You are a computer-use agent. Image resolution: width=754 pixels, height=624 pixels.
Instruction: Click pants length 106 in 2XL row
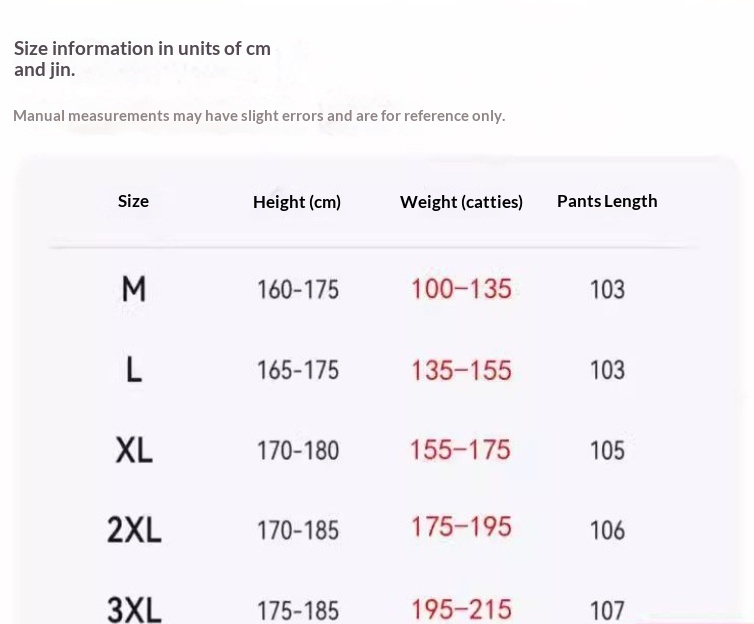607,530
